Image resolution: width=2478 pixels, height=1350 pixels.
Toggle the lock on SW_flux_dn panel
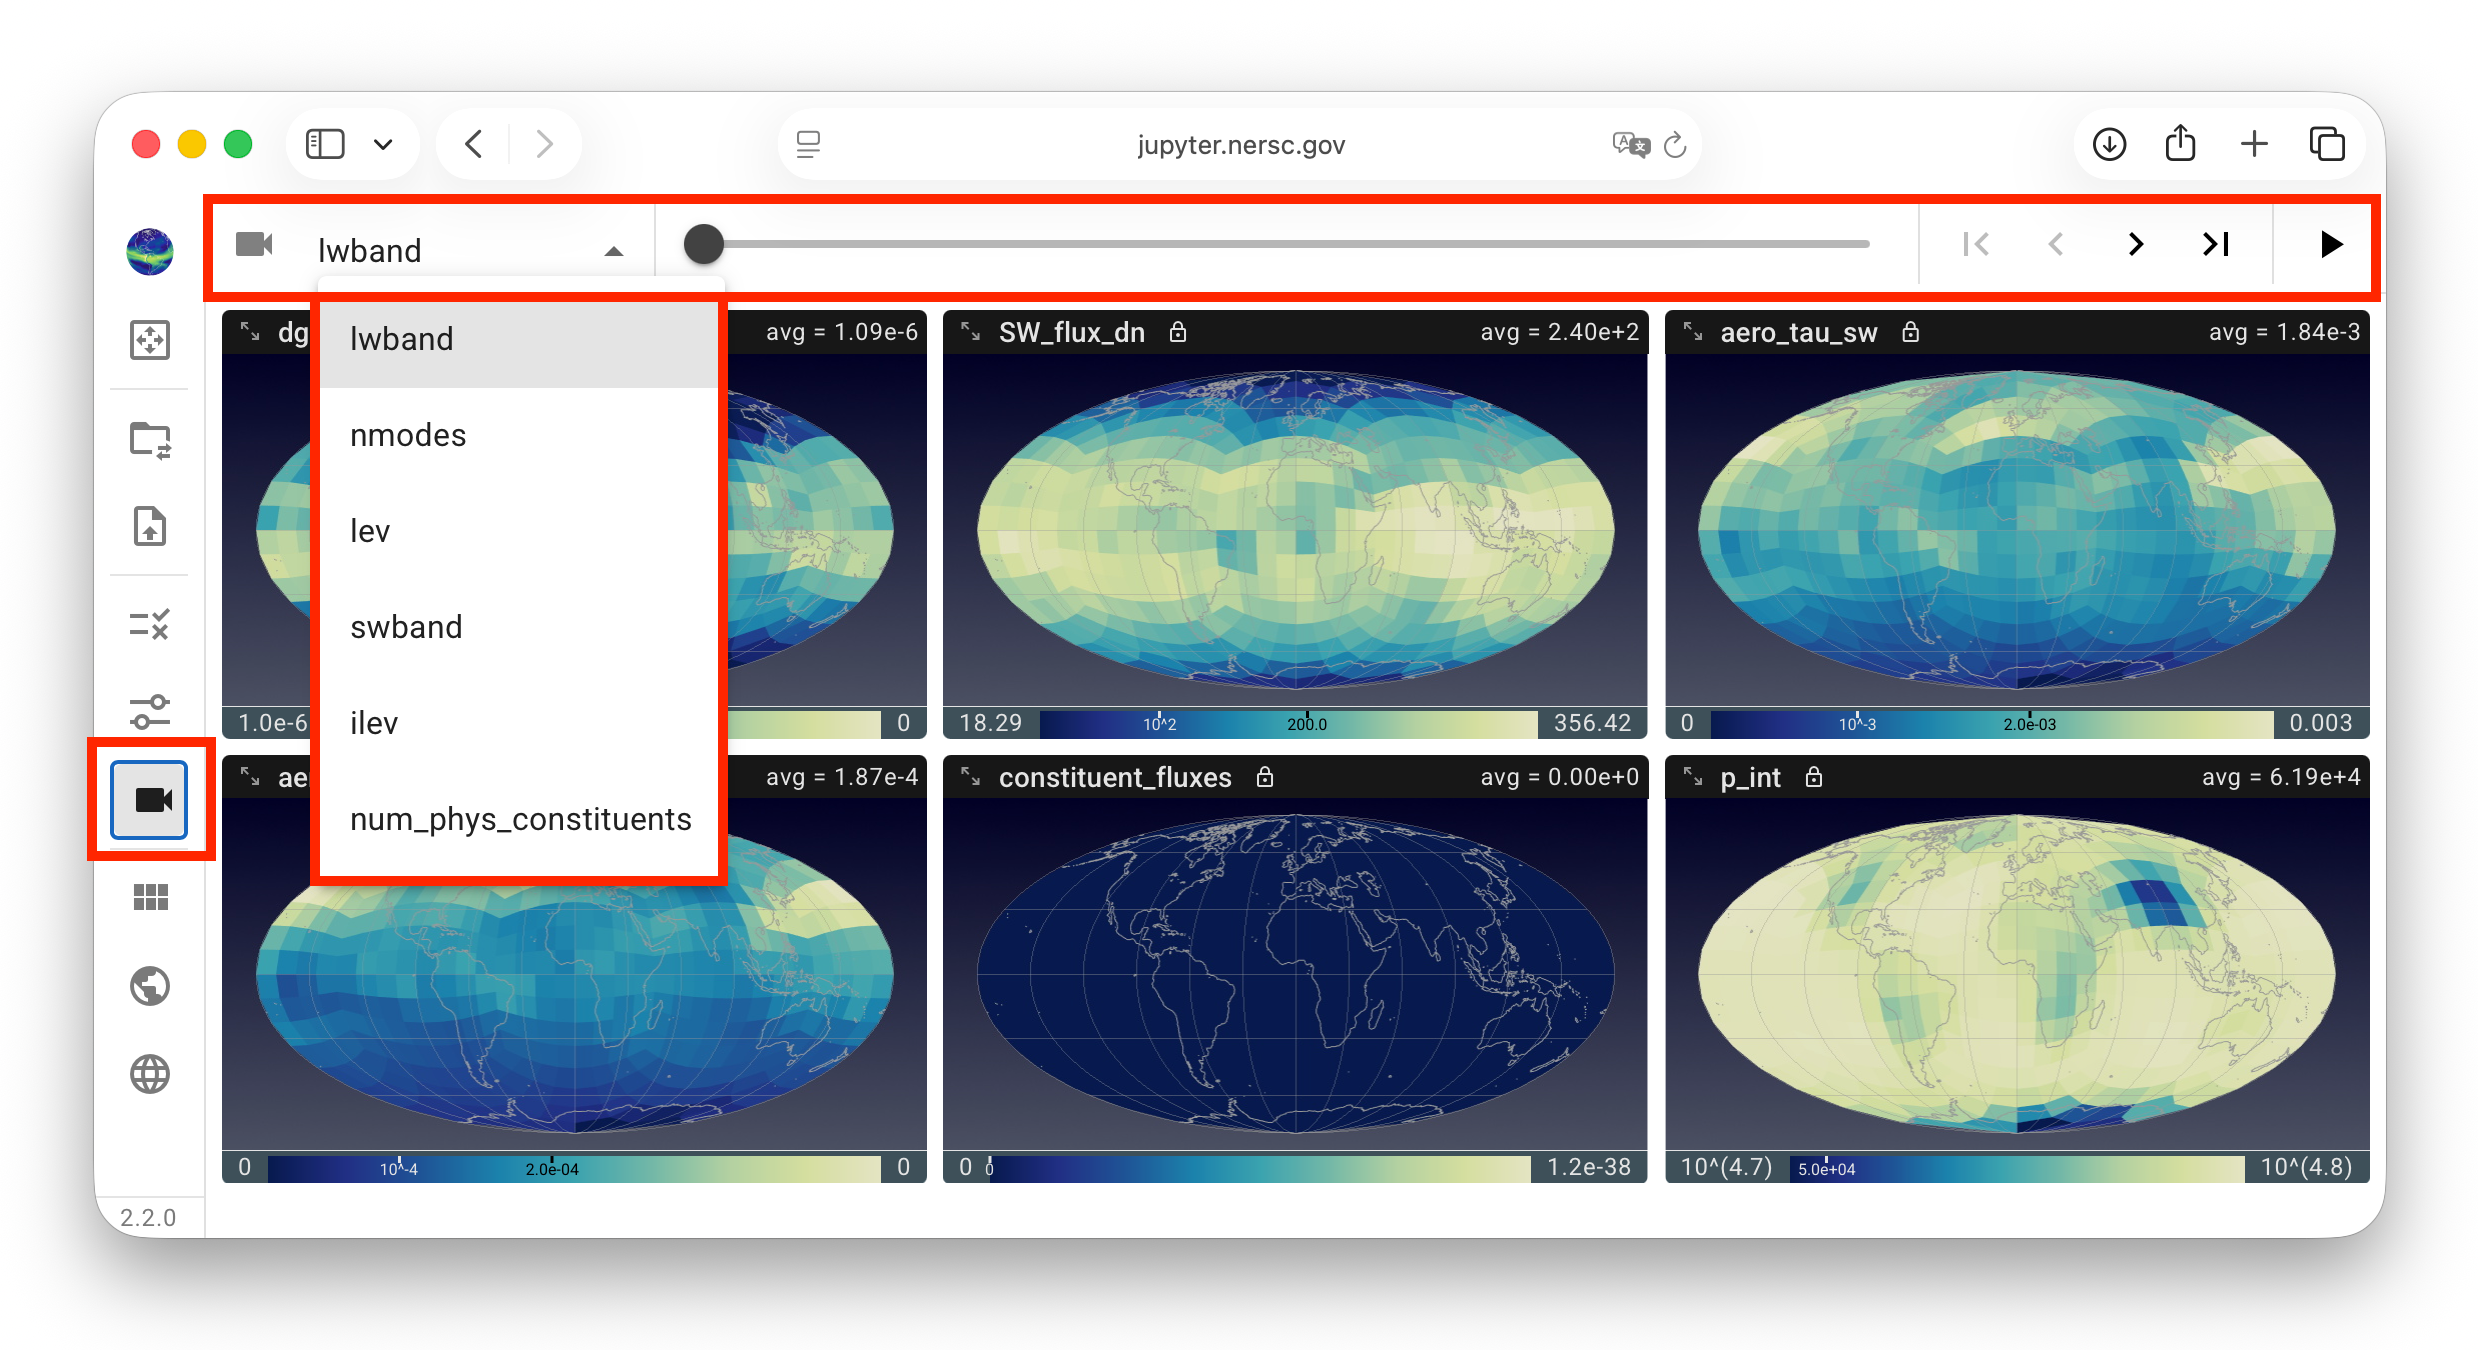click(x=1178, y=332)
